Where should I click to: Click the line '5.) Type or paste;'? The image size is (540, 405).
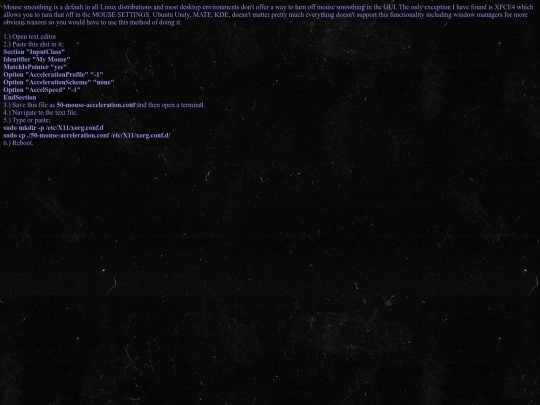tap(27, 120)
